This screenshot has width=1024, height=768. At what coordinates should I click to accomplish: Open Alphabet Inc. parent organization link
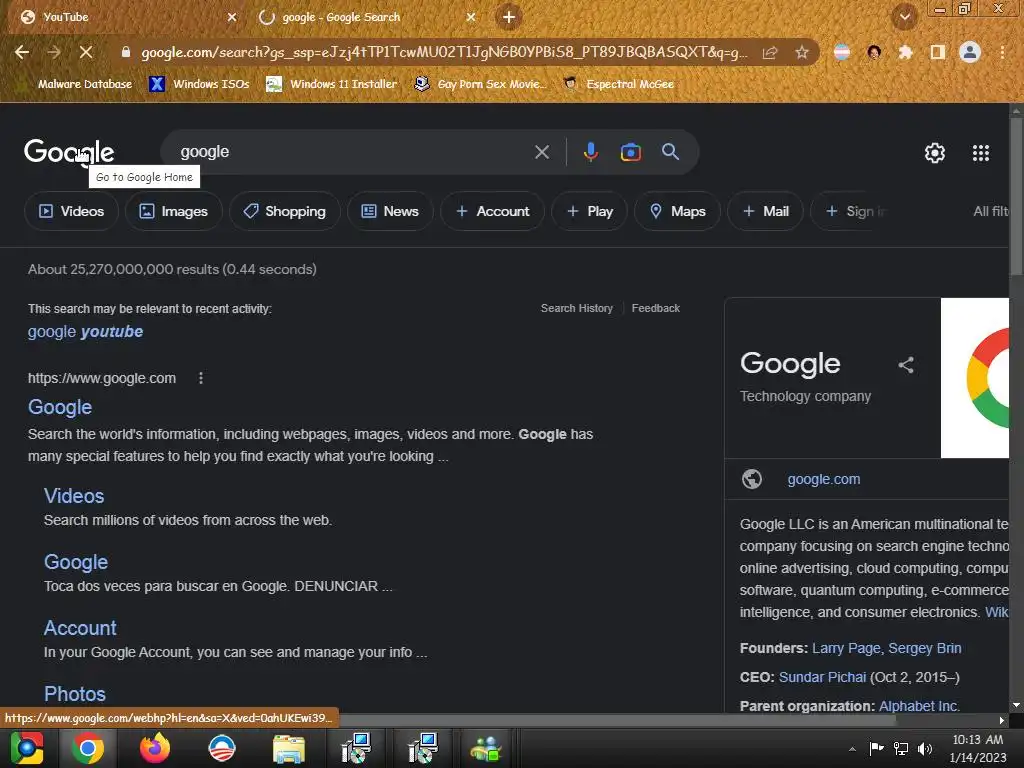pos(919,706)
